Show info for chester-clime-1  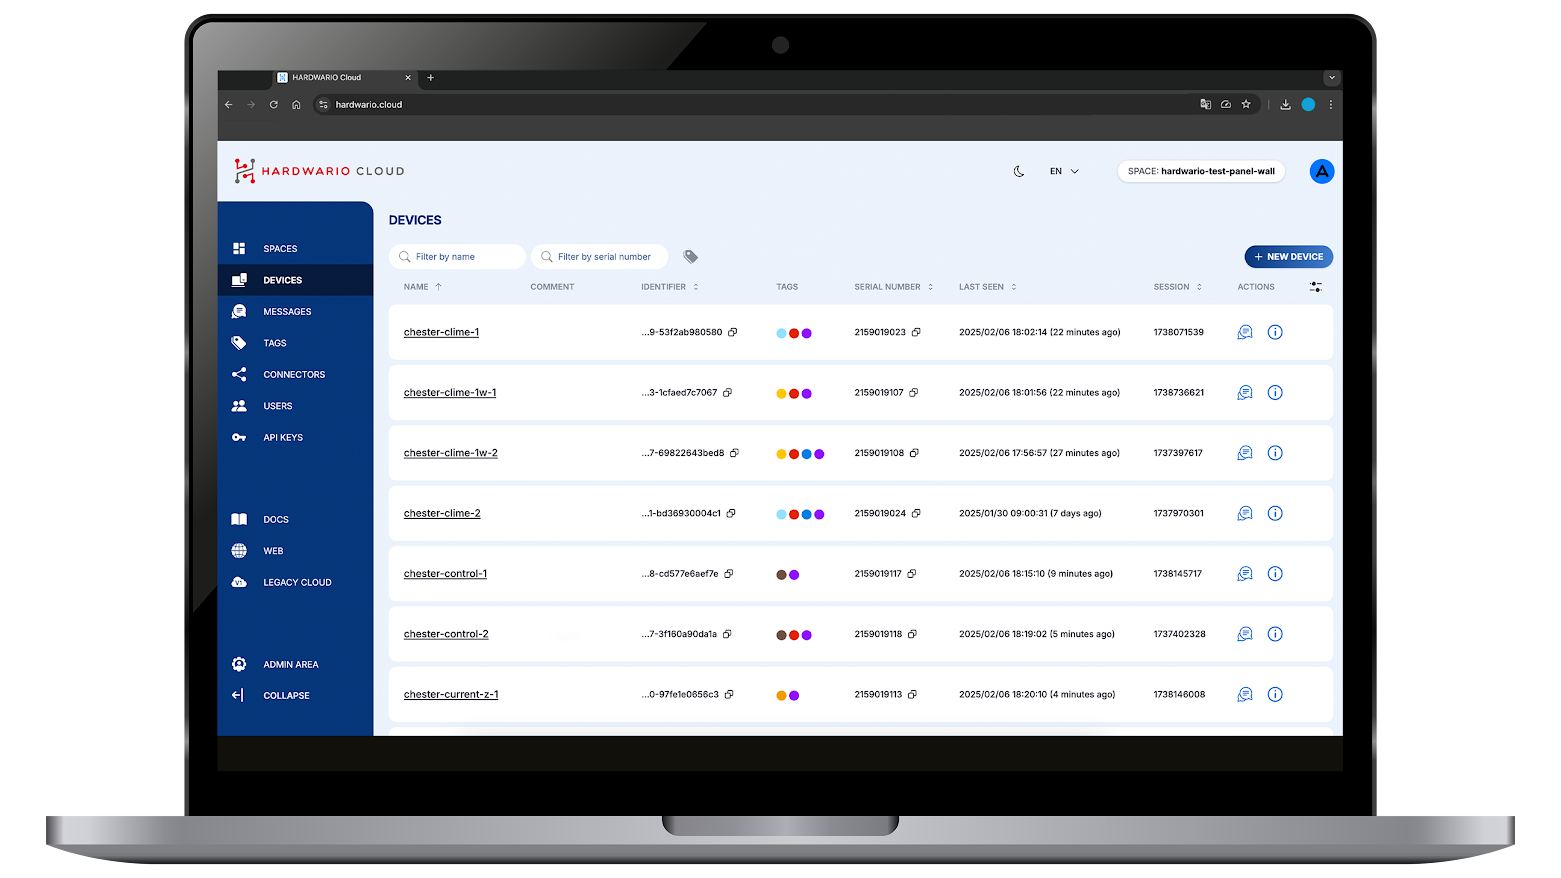click(1275, 332)
